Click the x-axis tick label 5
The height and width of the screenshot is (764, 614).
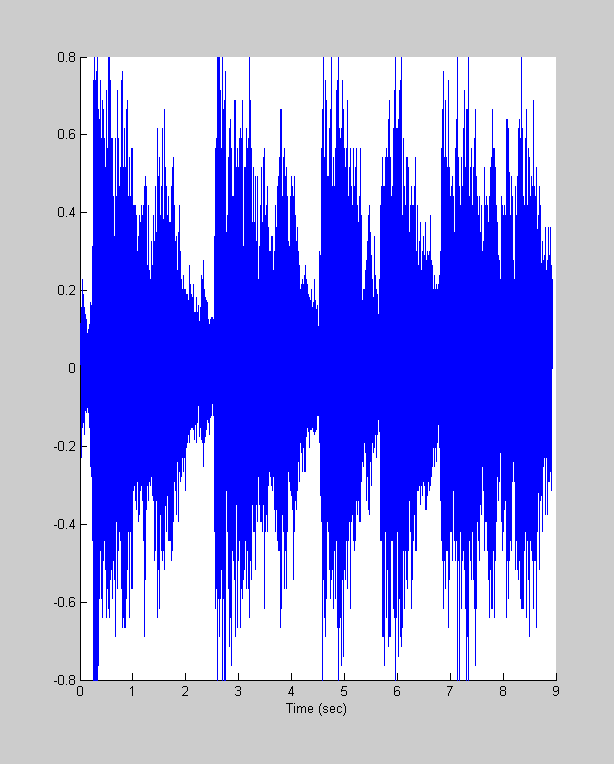344,691
